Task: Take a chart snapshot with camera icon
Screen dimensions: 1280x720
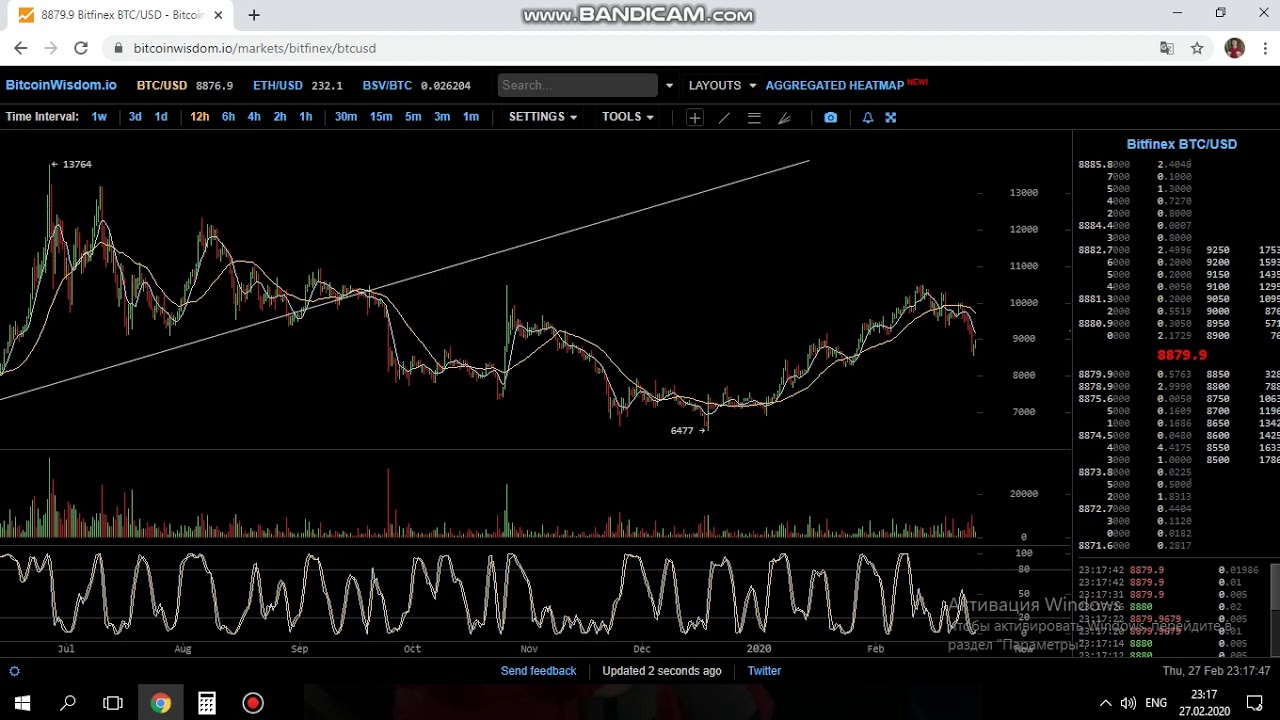Action: (x=830, y=117)
